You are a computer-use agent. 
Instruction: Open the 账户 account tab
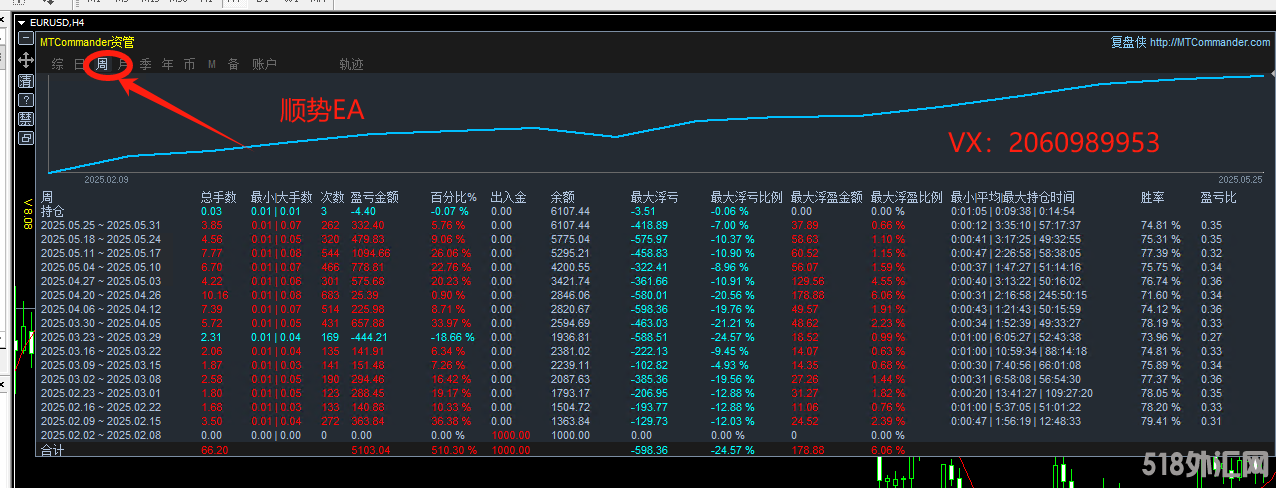point(264,65)
